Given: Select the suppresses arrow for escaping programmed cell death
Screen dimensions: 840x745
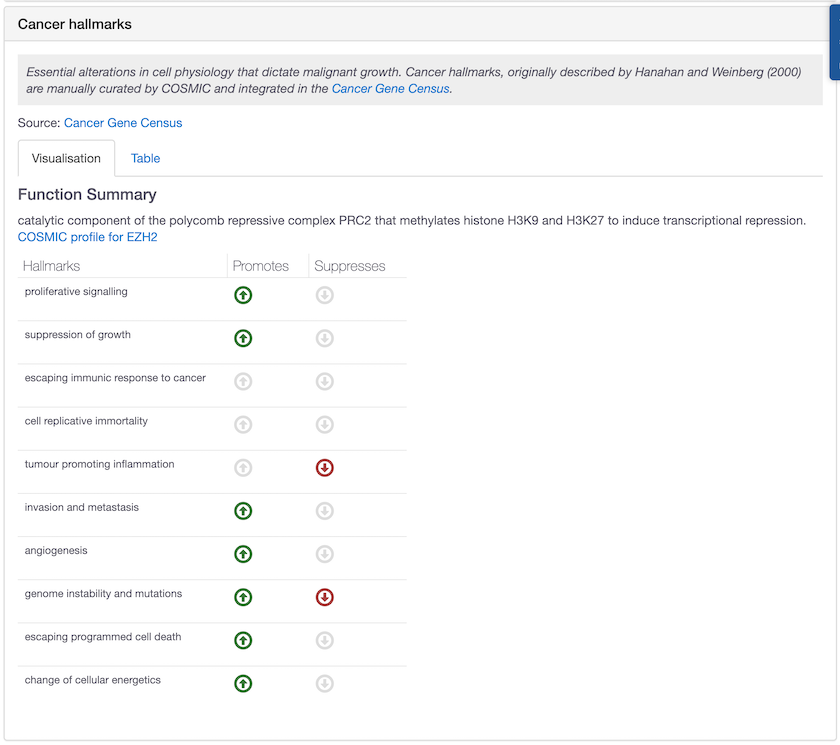Looking at the screenshot, I should coord(325,640).
